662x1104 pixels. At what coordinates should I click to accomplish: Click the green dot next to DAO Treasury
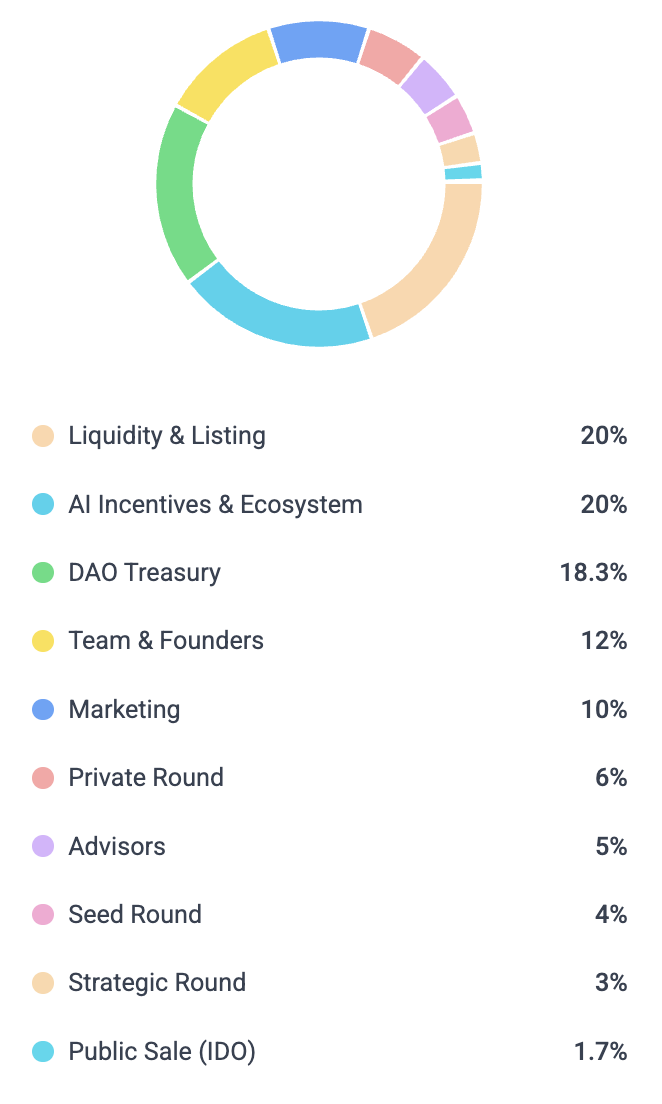point(43,573)
